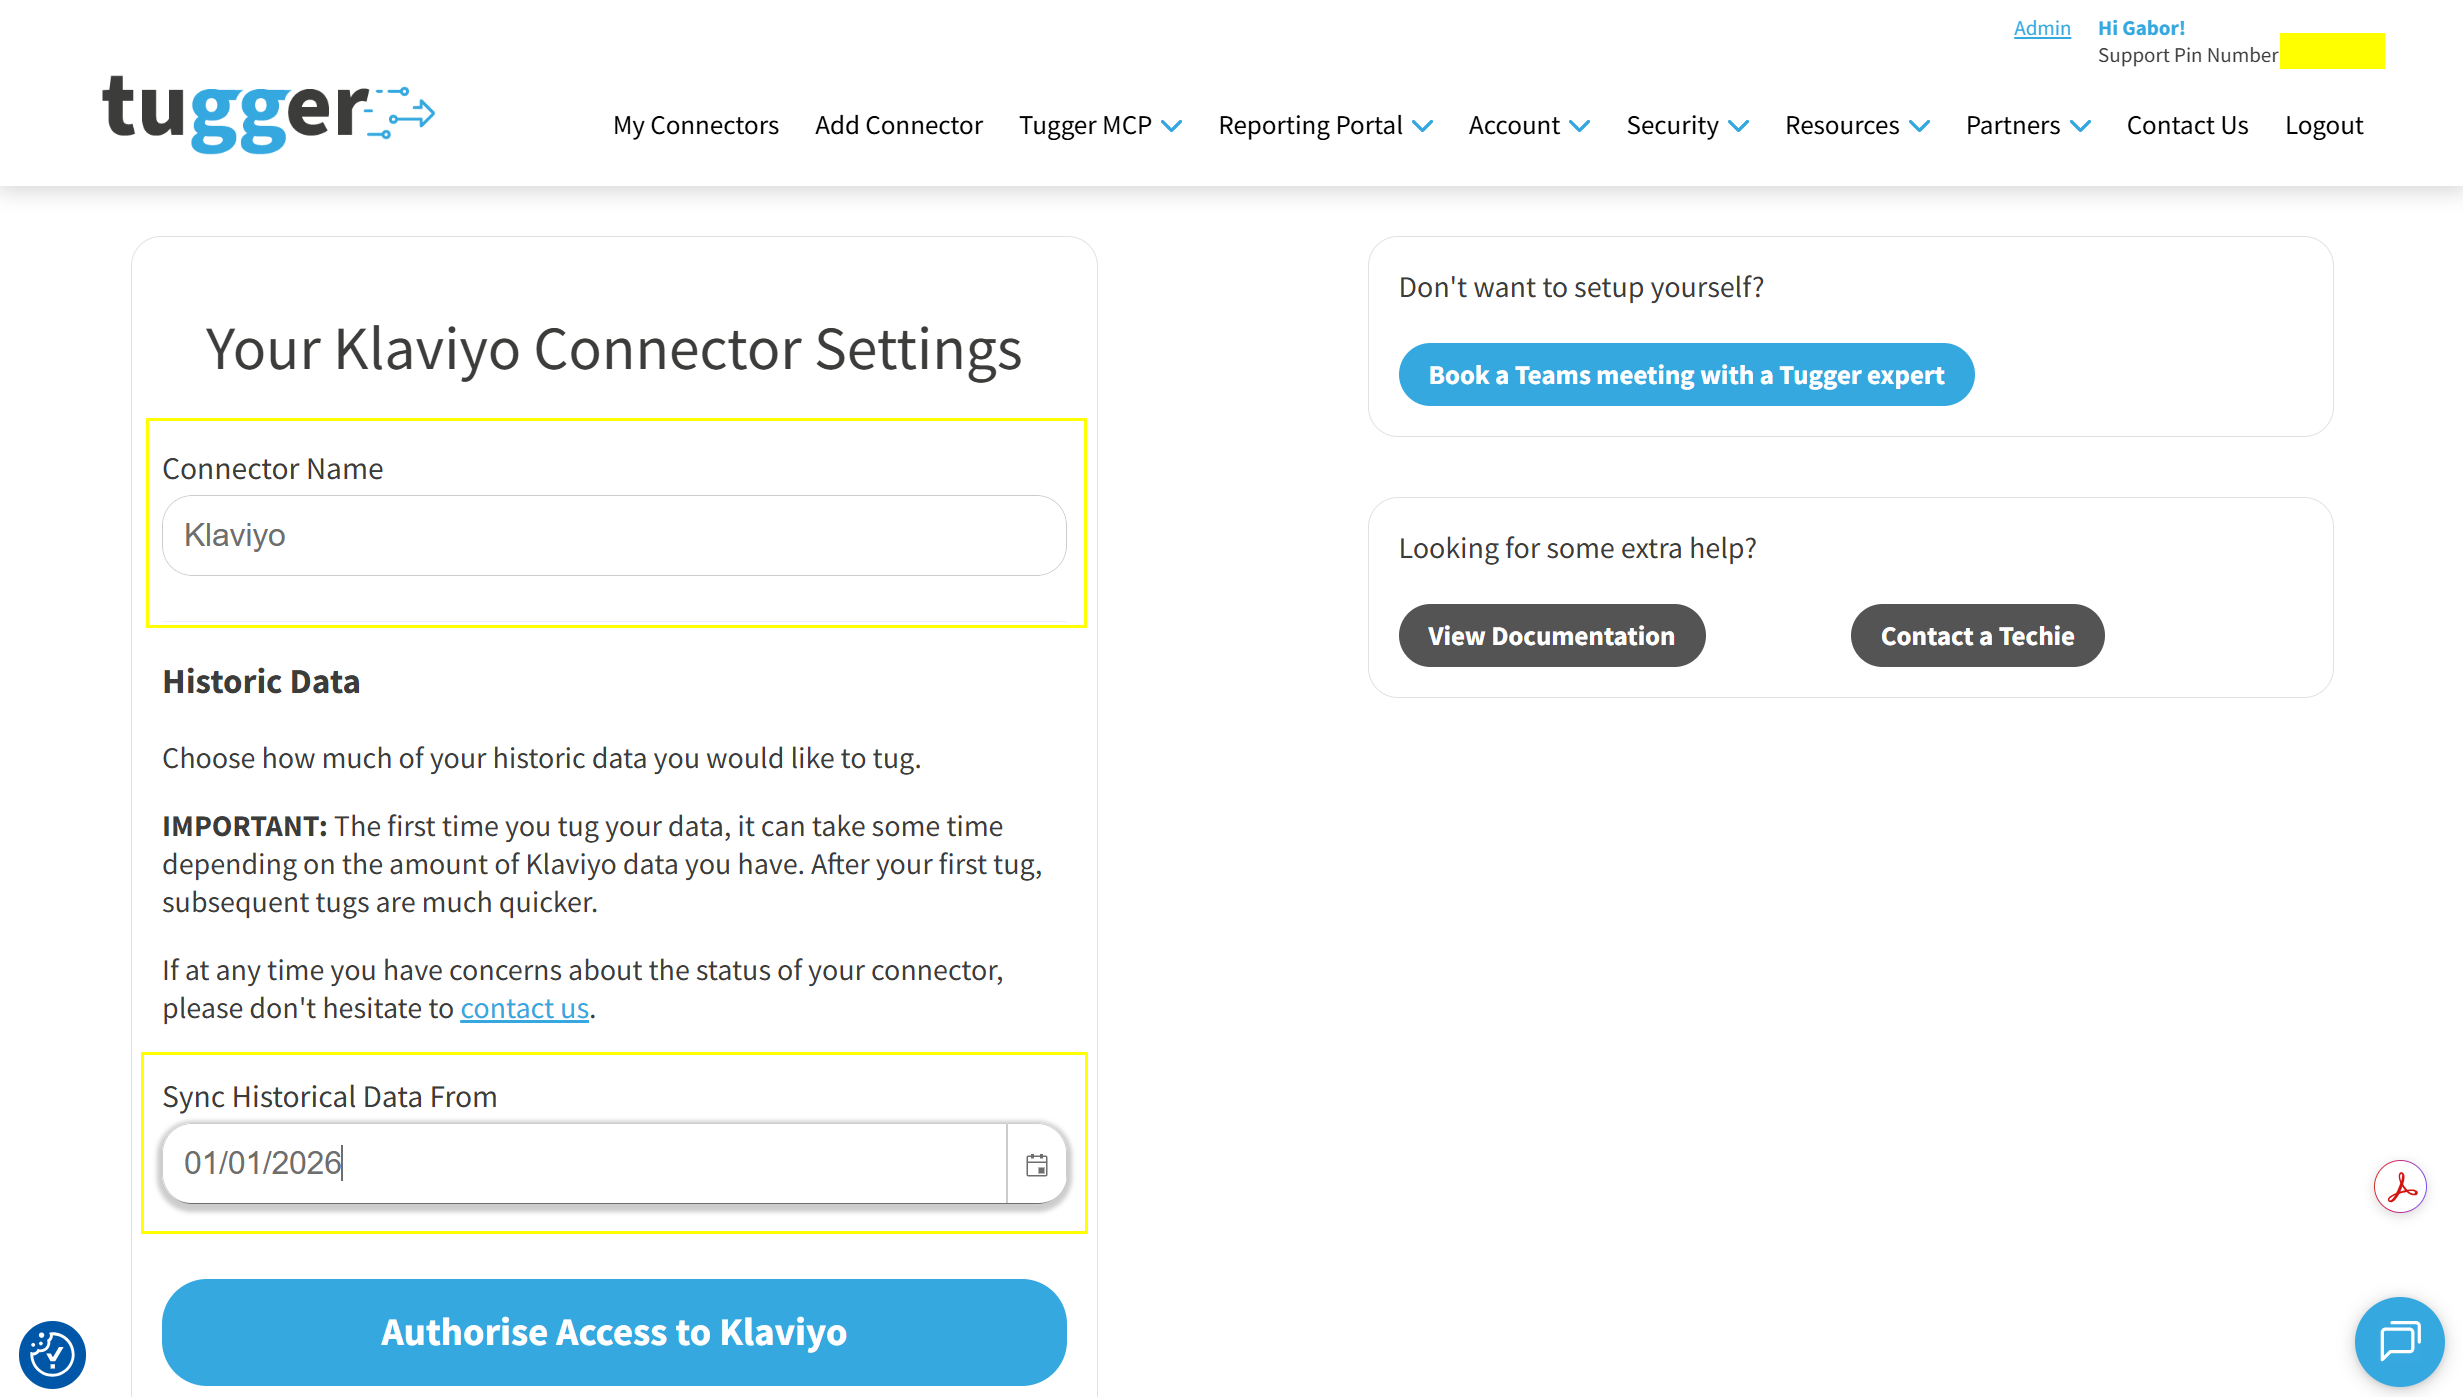Click the cookie preferences icon
The height and width of the screenshot is (1397, 2463).
[x=52, y=1354]
